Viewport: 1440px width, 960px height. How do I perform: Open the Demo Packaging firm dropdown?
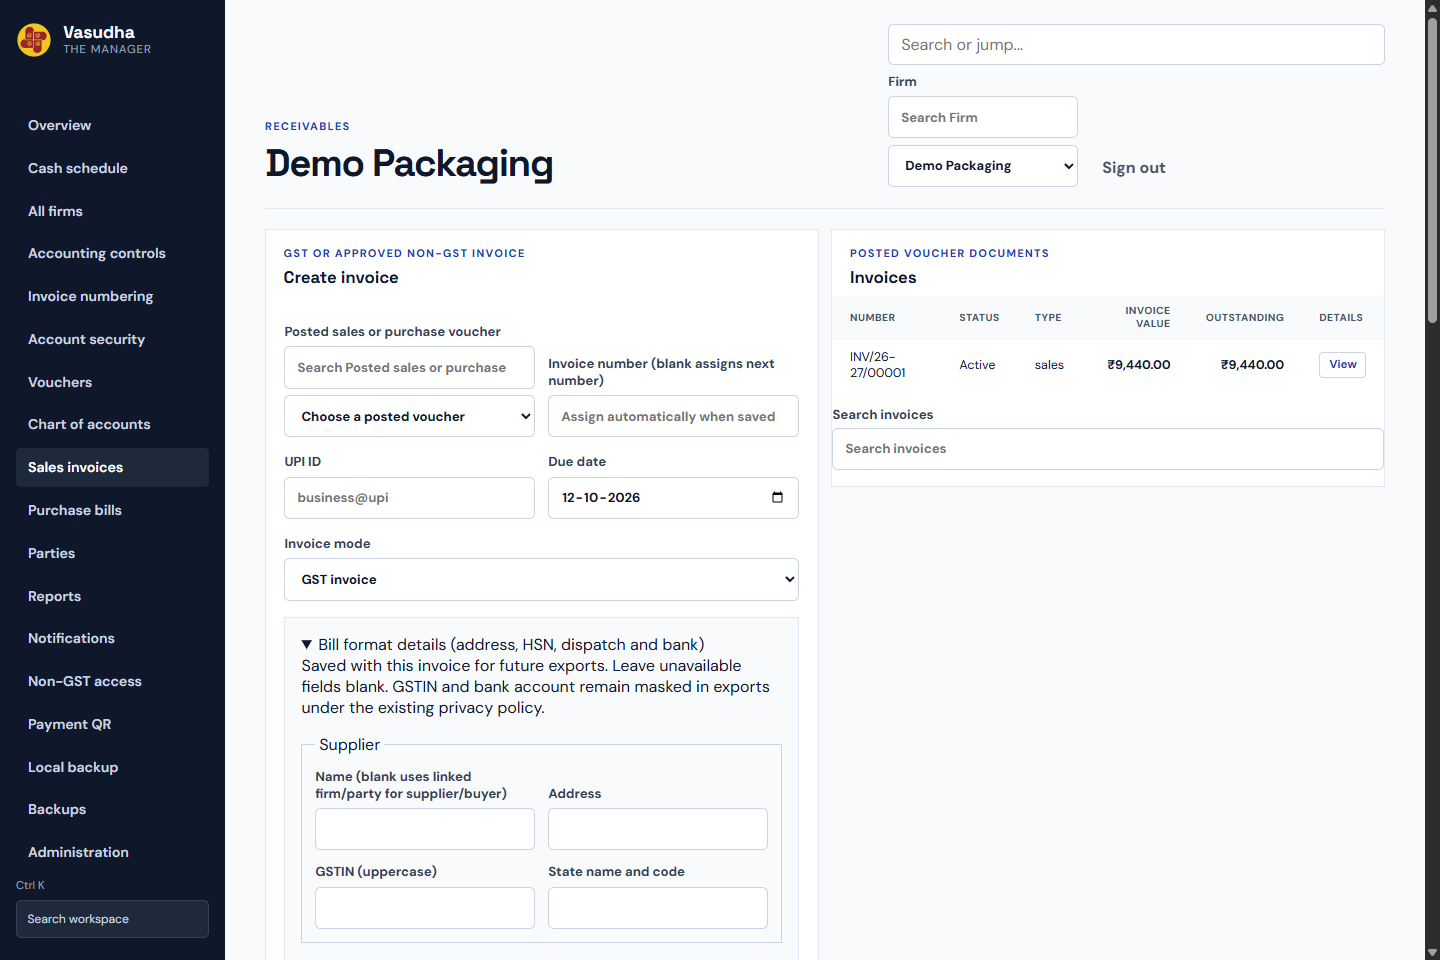click(x=983, y=166)
